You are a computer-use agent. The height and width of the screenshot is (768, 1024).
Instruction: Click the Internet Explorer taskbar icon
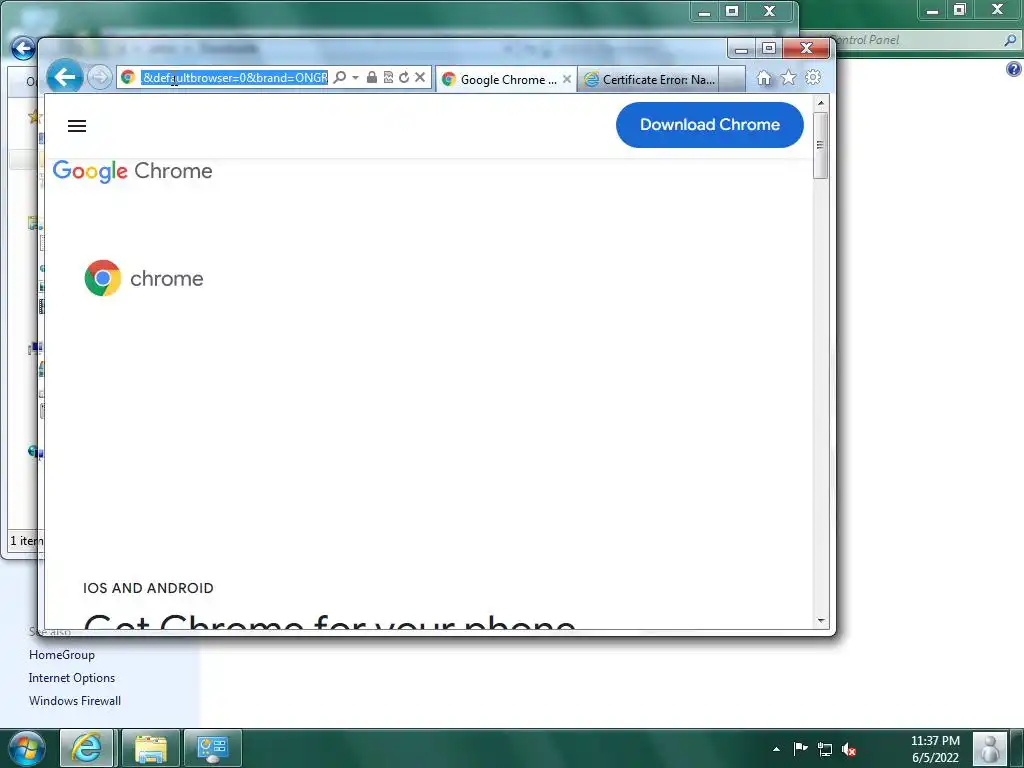87,748
